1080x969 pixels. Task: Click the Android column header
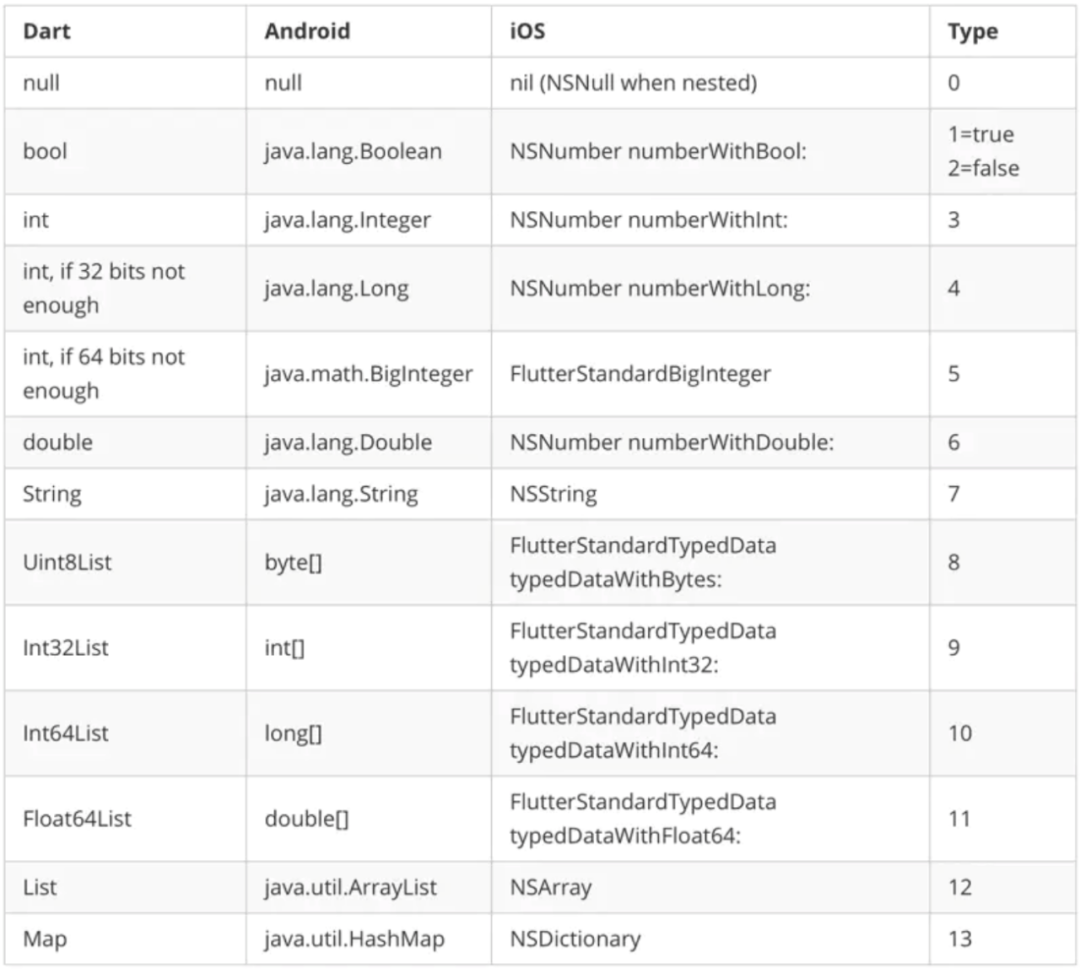307,31
